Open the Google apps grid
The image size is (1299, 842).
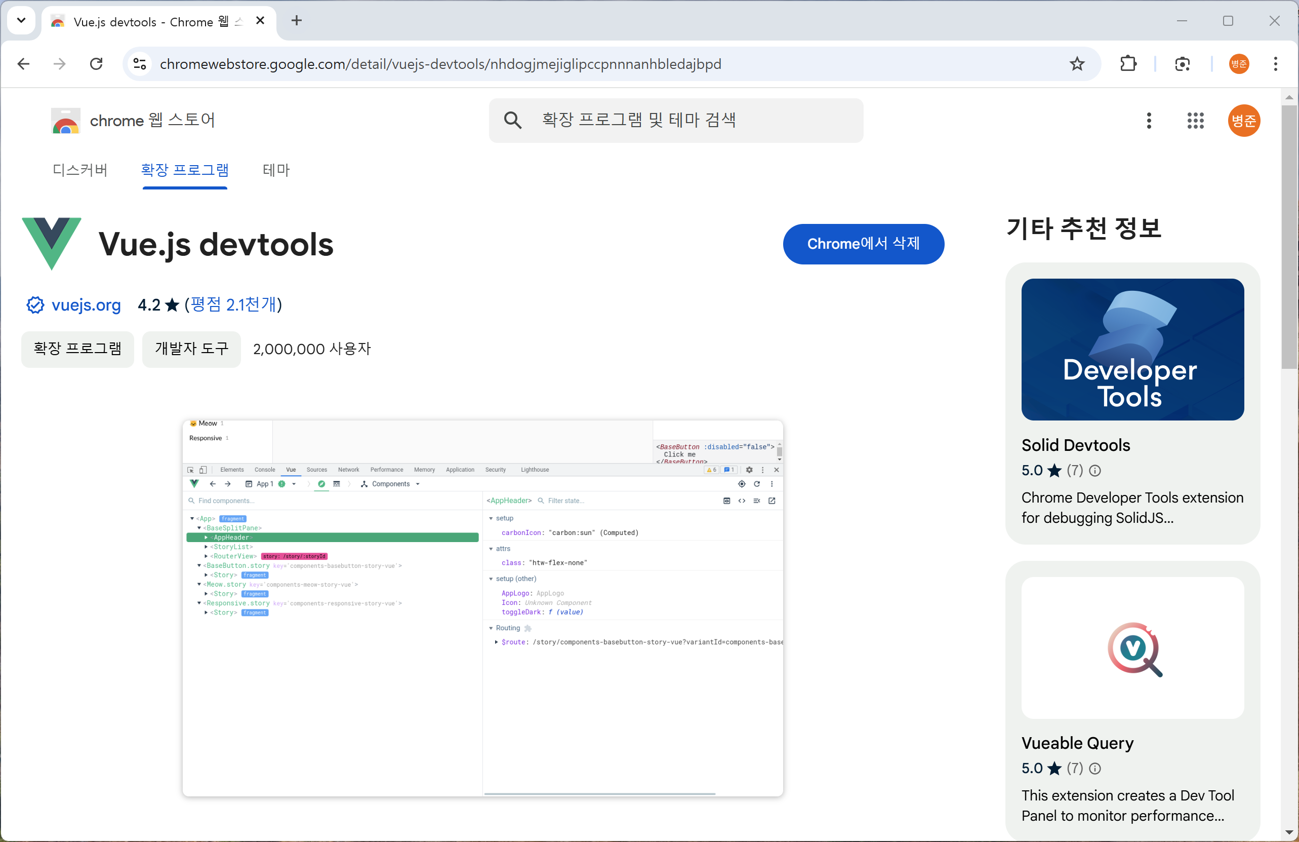click(x=1196, y=121)
